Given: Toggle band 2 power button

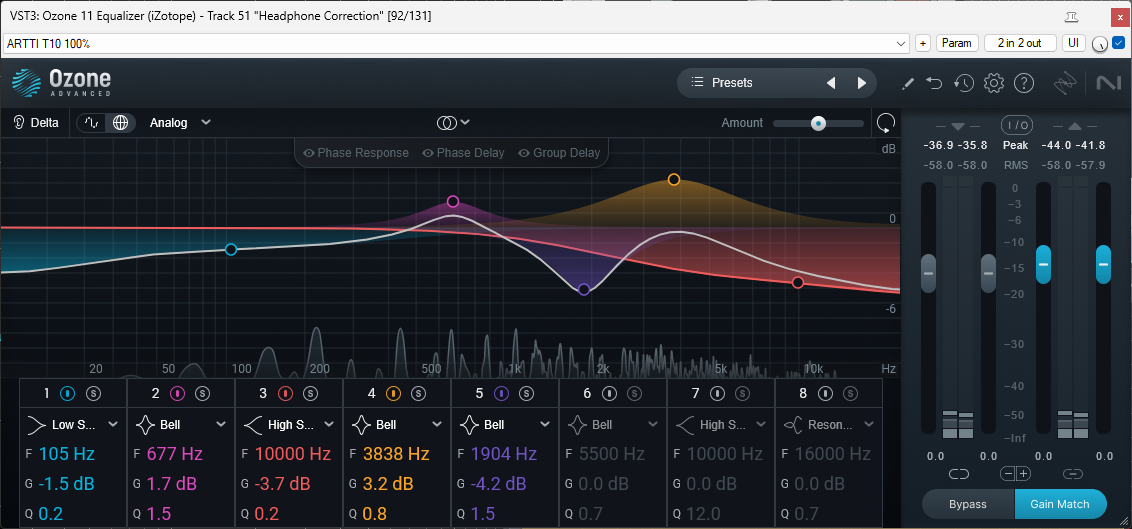Looking at the screenshot, I should coord(177,393).
